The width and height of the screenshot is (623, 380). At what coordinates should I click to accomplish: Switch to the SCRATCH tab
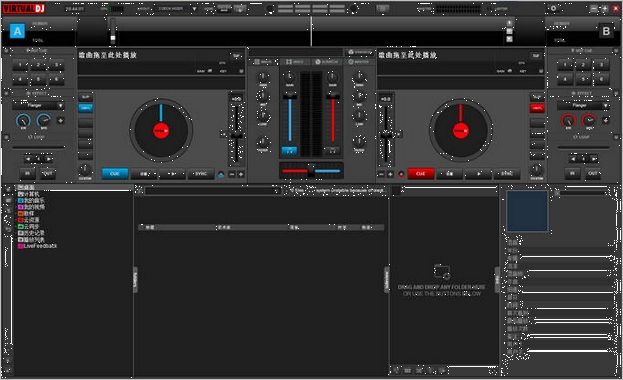pos(327,62)
